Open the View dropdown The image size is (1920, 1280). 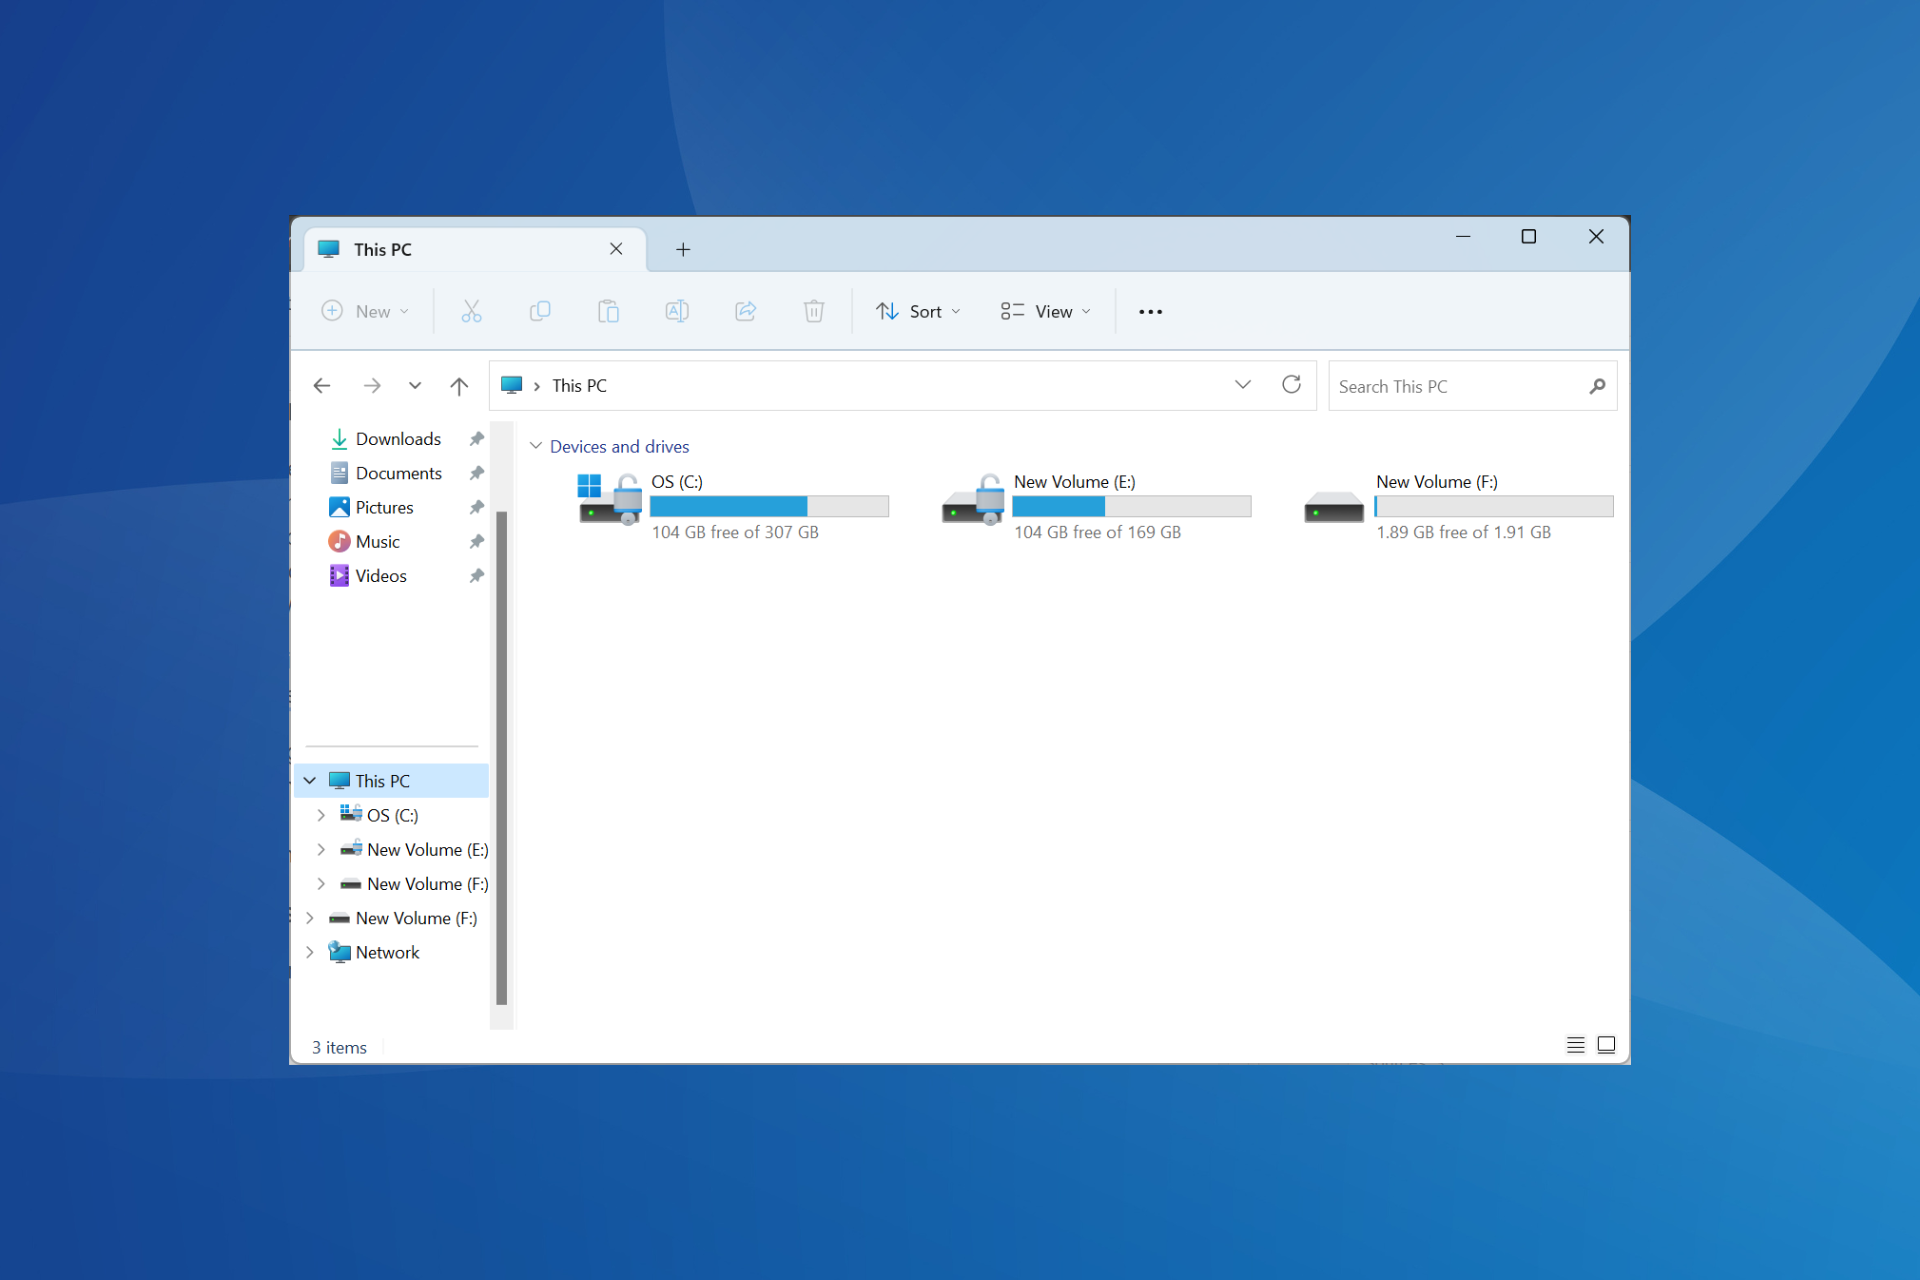[1044, 311]
